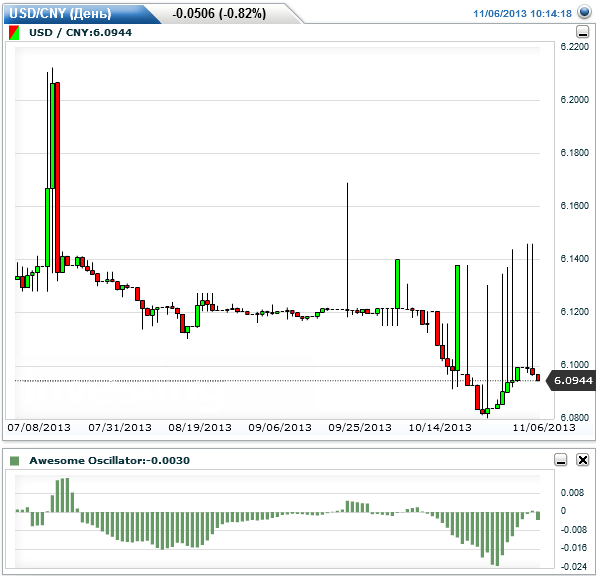Image resolution: width=596 pixels, height=576 pixels.
Task: Click the green Awesome Oscillator legend swatch
Action: (x=14, y=461)
